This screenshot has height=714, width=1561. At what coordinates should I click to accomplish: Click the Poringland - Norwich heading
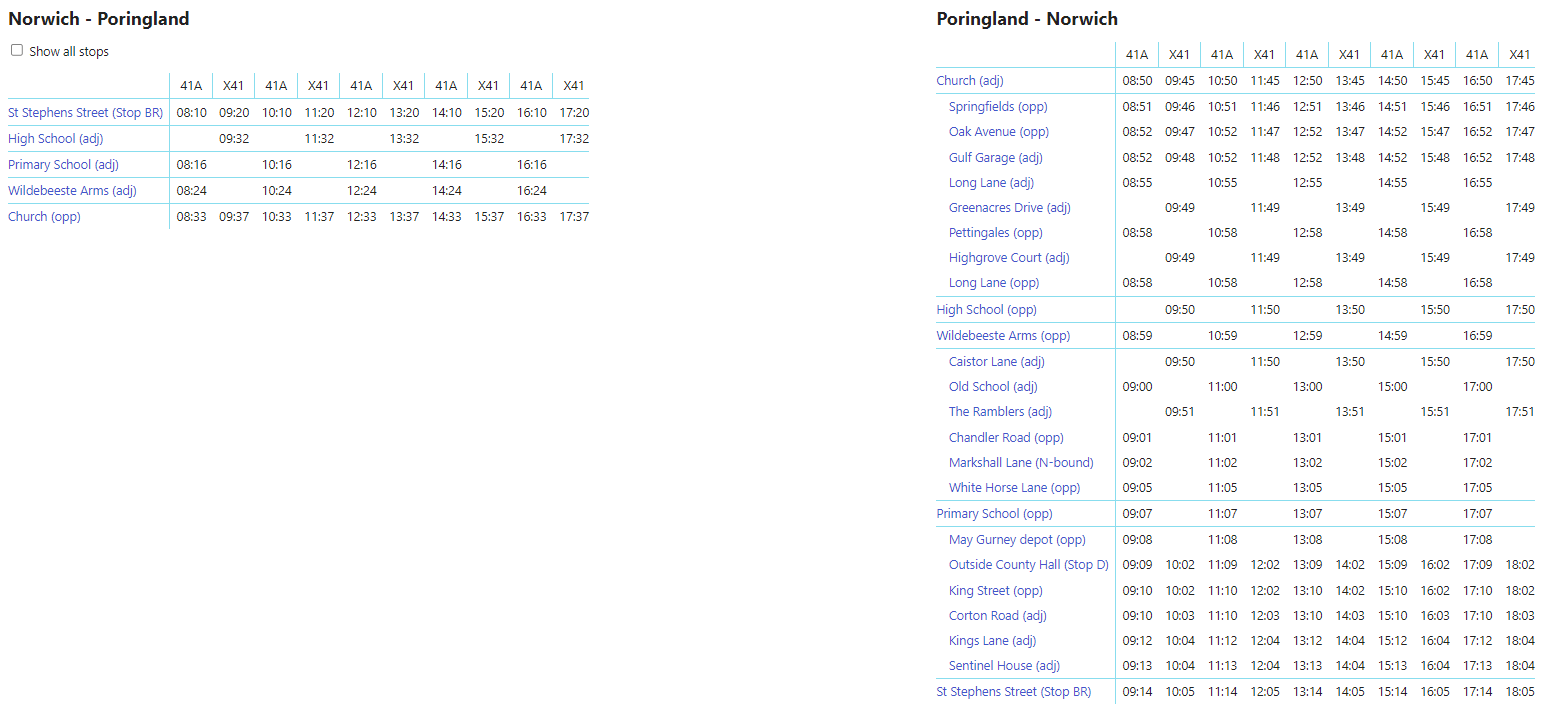click(1027, 19)
